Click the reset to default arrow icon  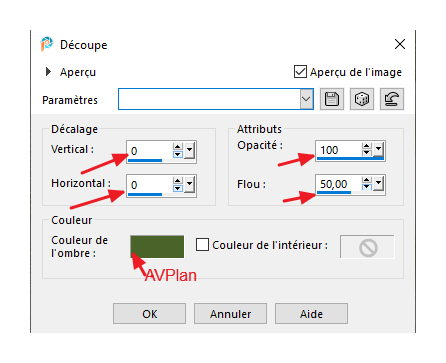click(392, 99)
